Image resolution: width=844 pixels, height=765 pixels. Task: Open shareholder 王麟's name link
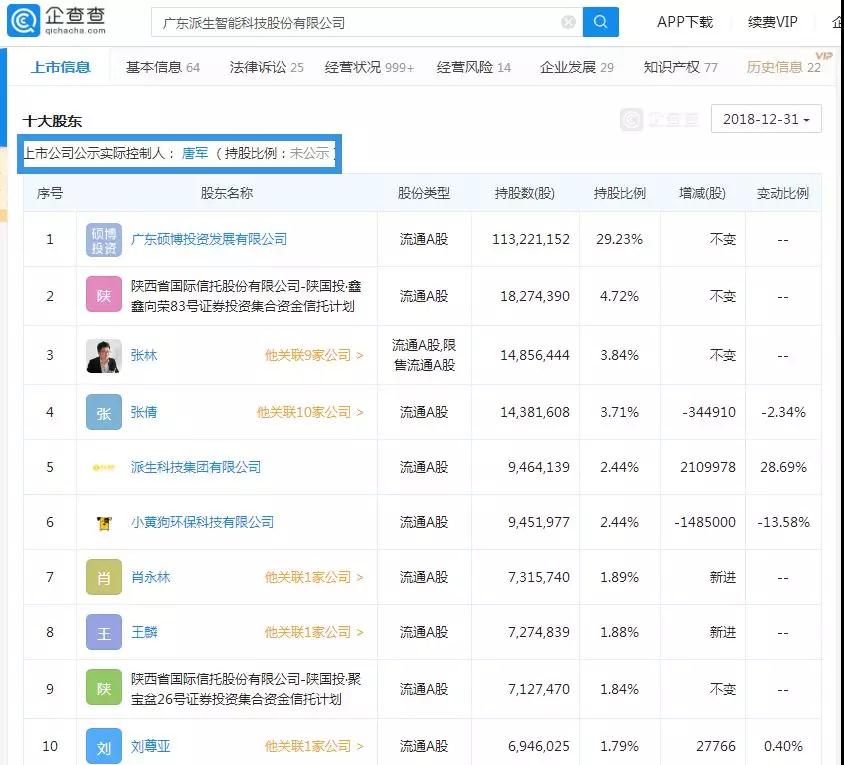pyautogui.click(x=144, y=632)
